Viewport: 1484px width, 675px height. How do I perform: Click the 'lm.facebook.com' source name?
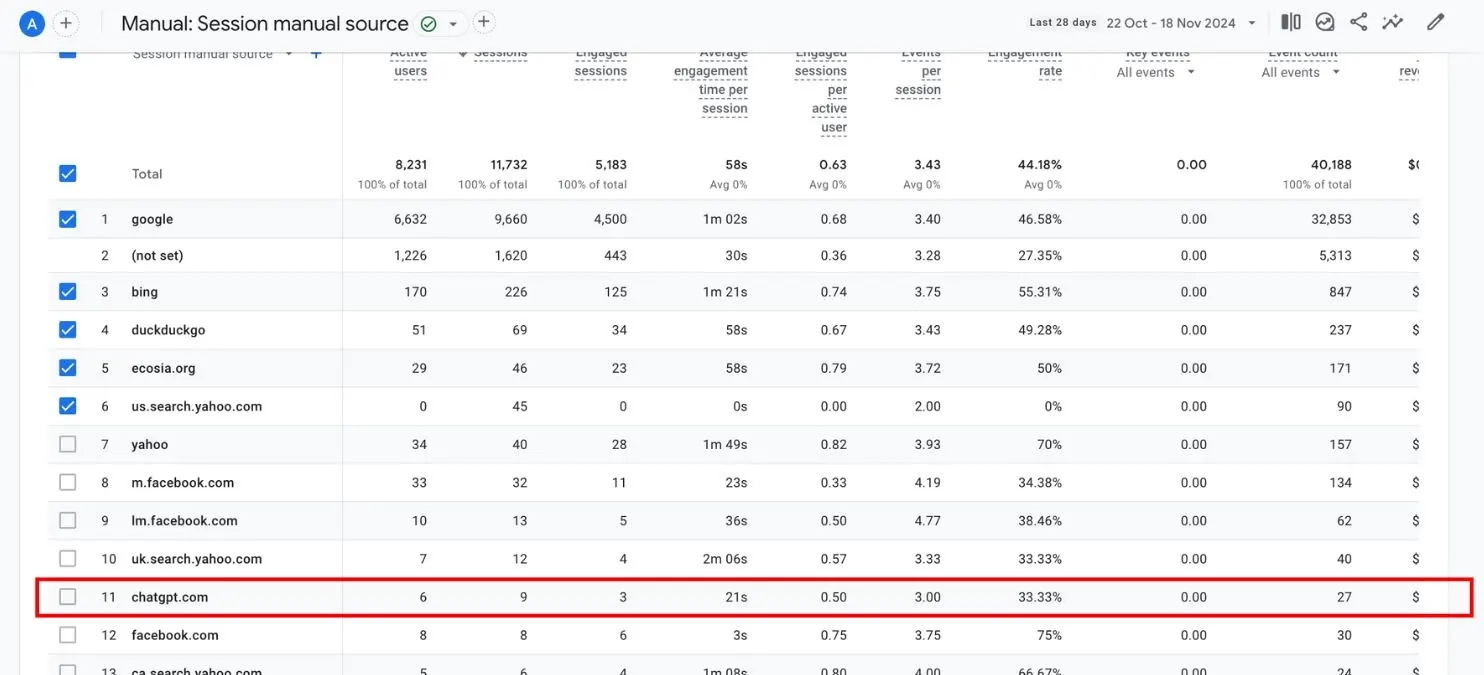(184, 520)
